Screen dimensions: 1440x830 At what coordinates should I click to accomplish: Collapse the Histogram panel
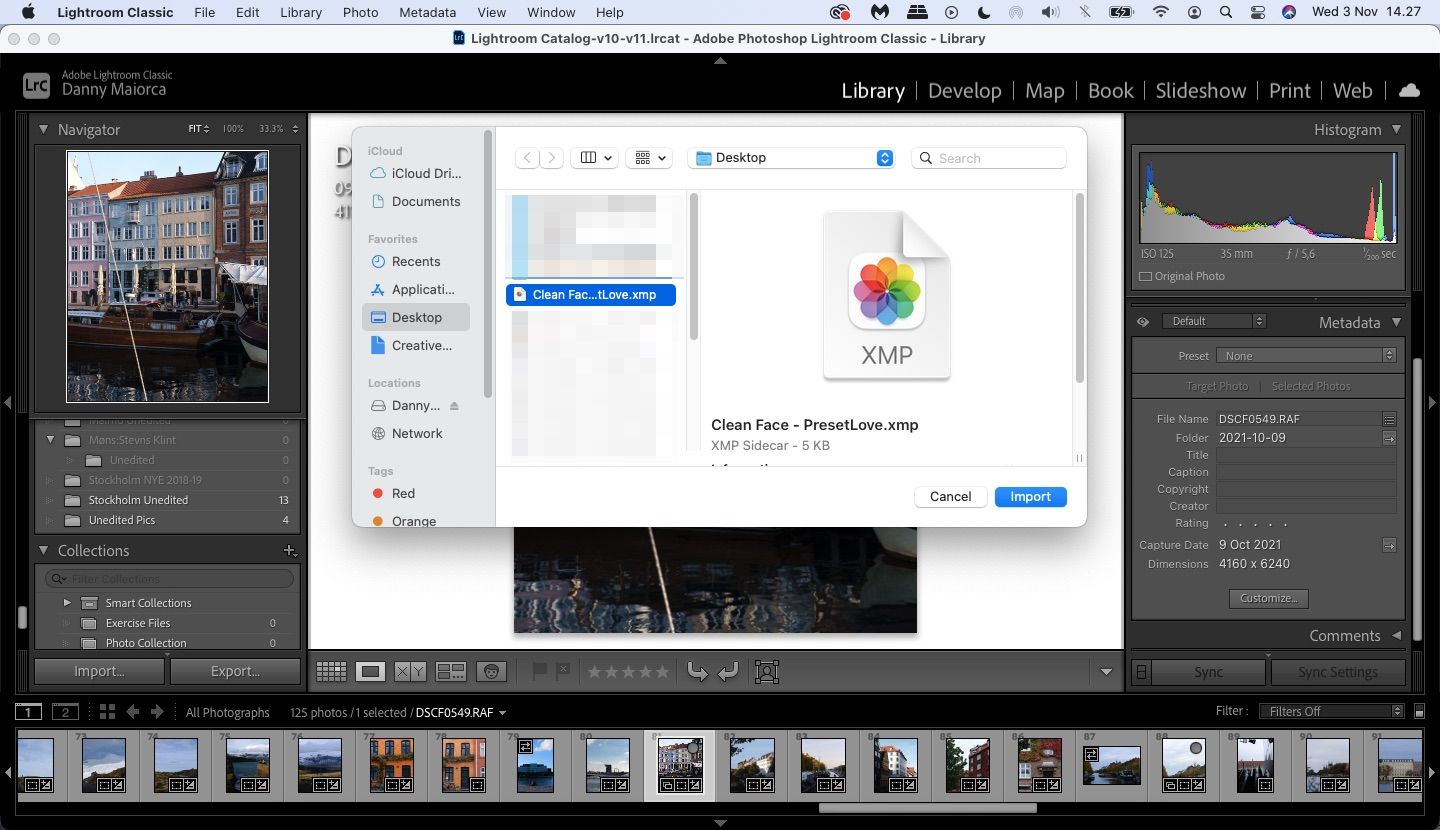[x=1397, y=129]
